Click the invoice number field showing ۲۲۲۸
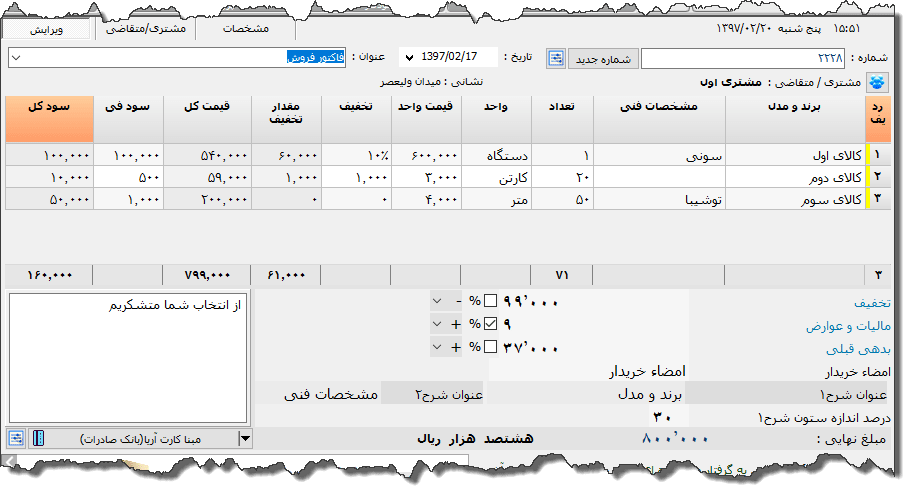This screenshot has width=903, height=486. pyautogui.click(x=743, y=59)
